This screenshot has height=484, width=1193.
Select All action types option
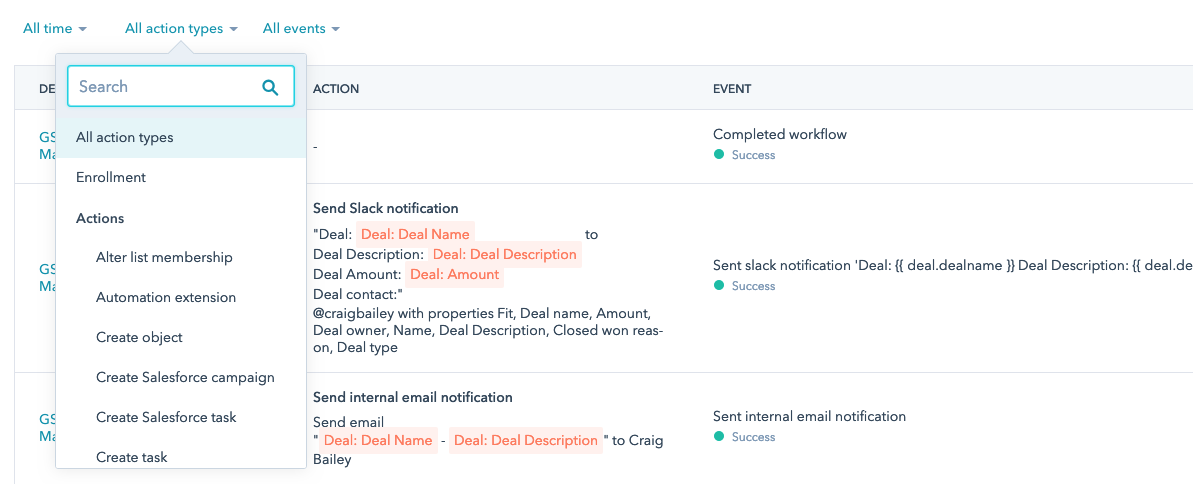pos(125,137)
